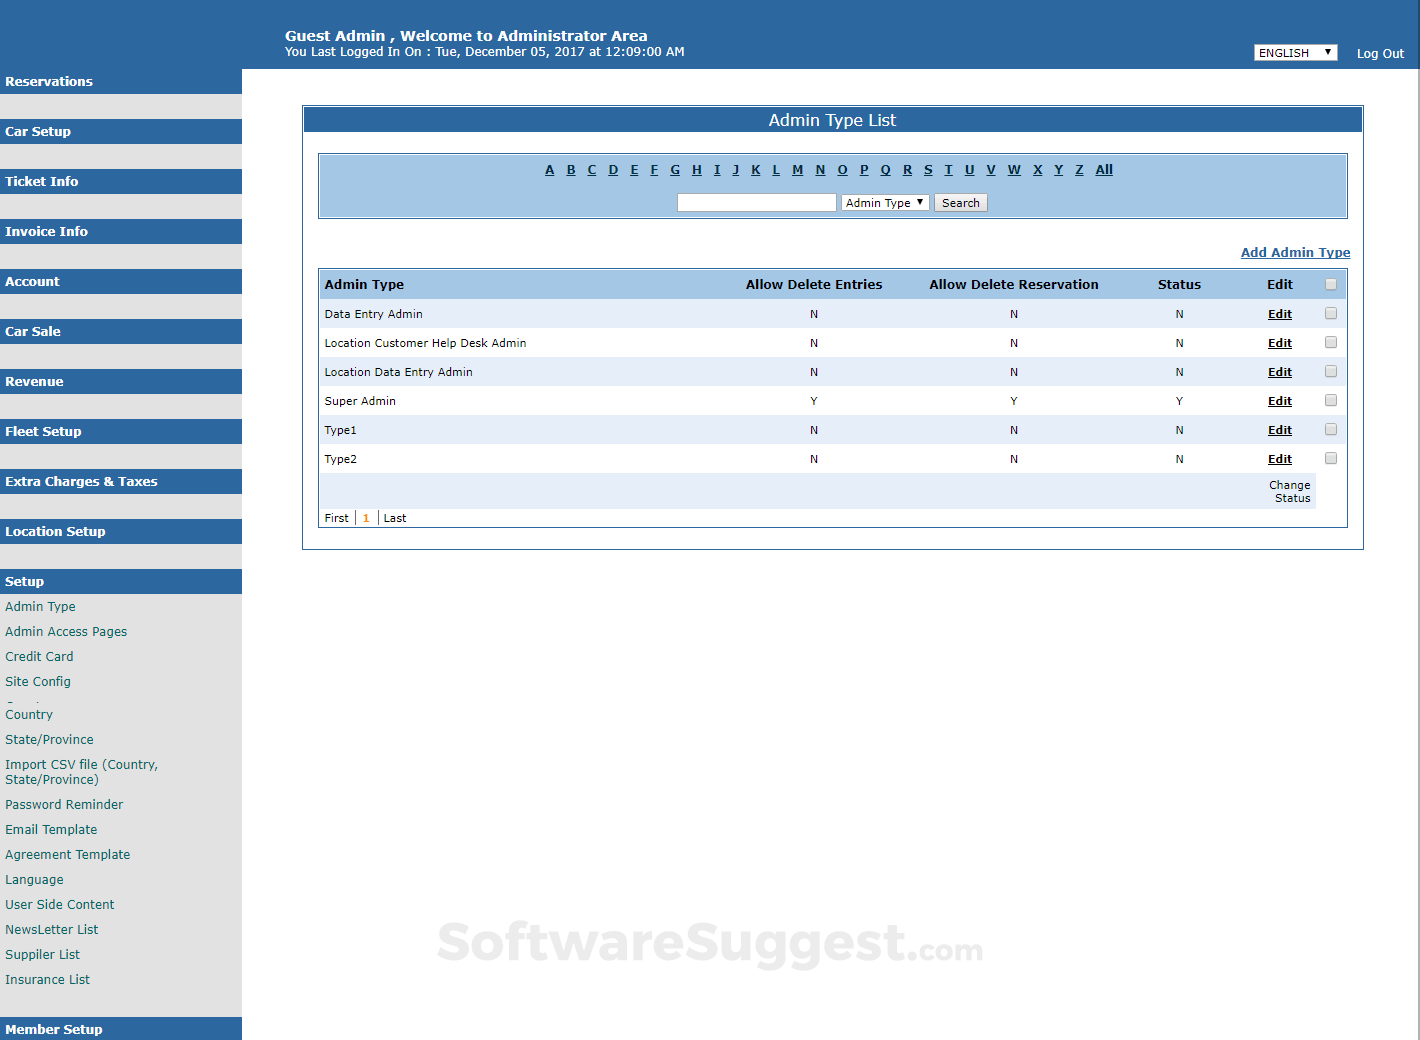Check the checkbox for the Super Admin row
Image resolution: width=1420 pixels, height=1040 pixels.
pos(1331,399)
